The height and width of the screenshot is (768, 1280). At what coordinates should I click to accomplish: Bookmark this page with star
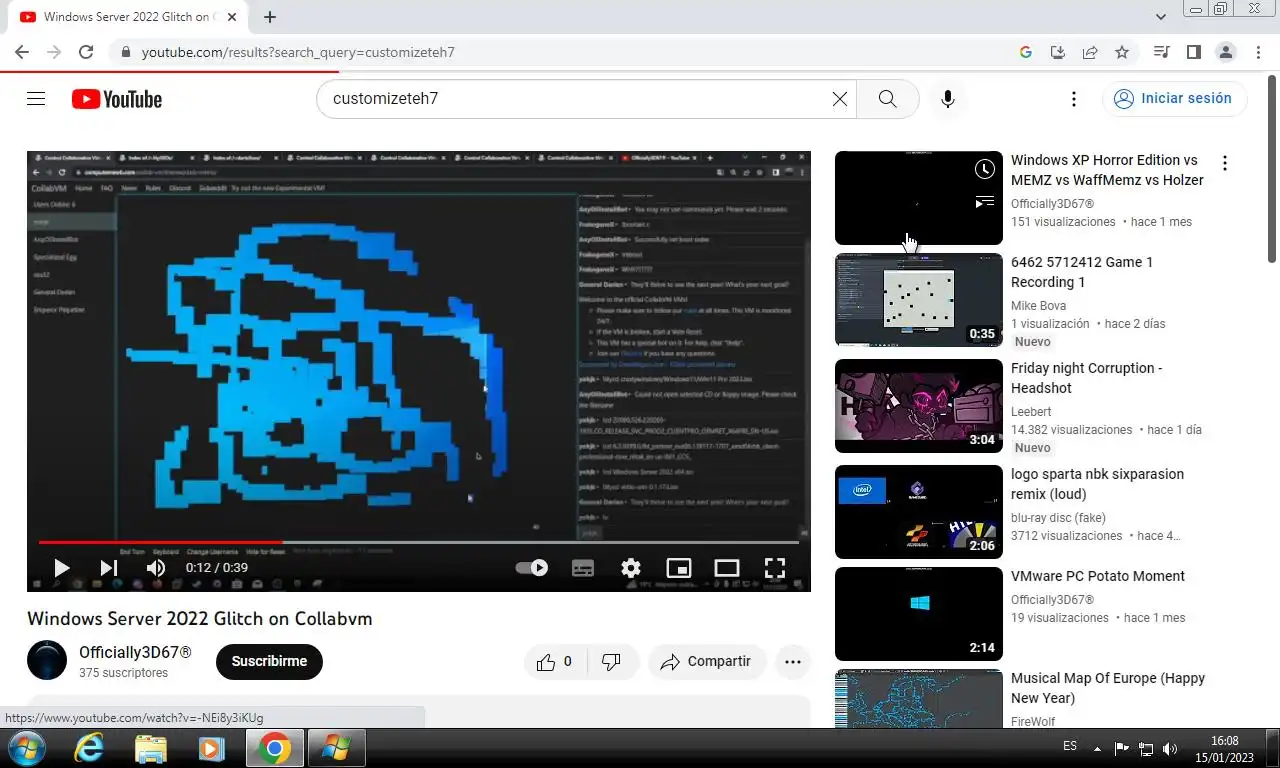point(1122,52)
